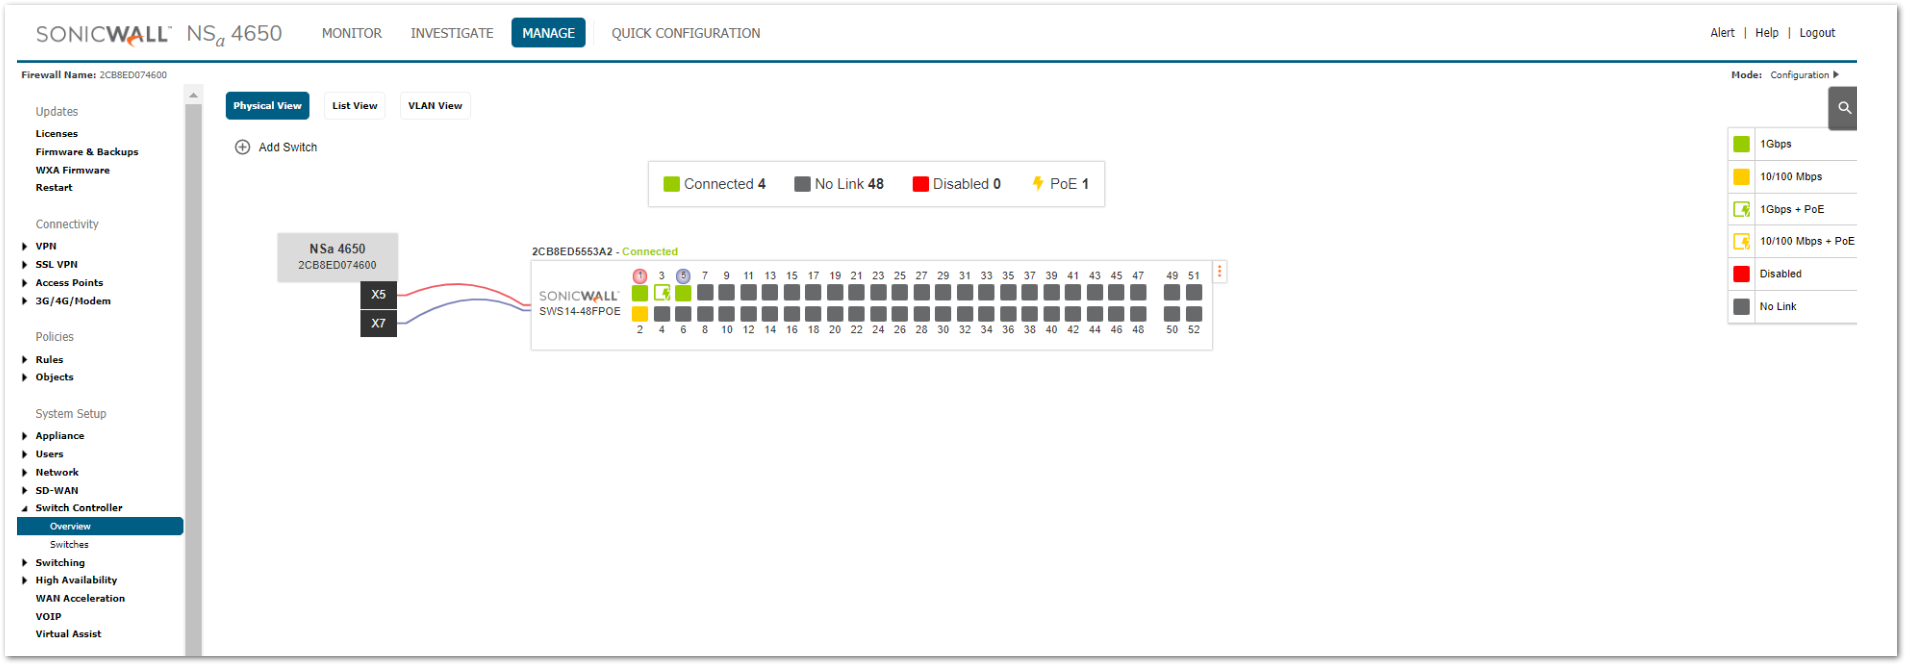1906x665 pixels.
Task: Select switch port 20
Action: point(835,314)
